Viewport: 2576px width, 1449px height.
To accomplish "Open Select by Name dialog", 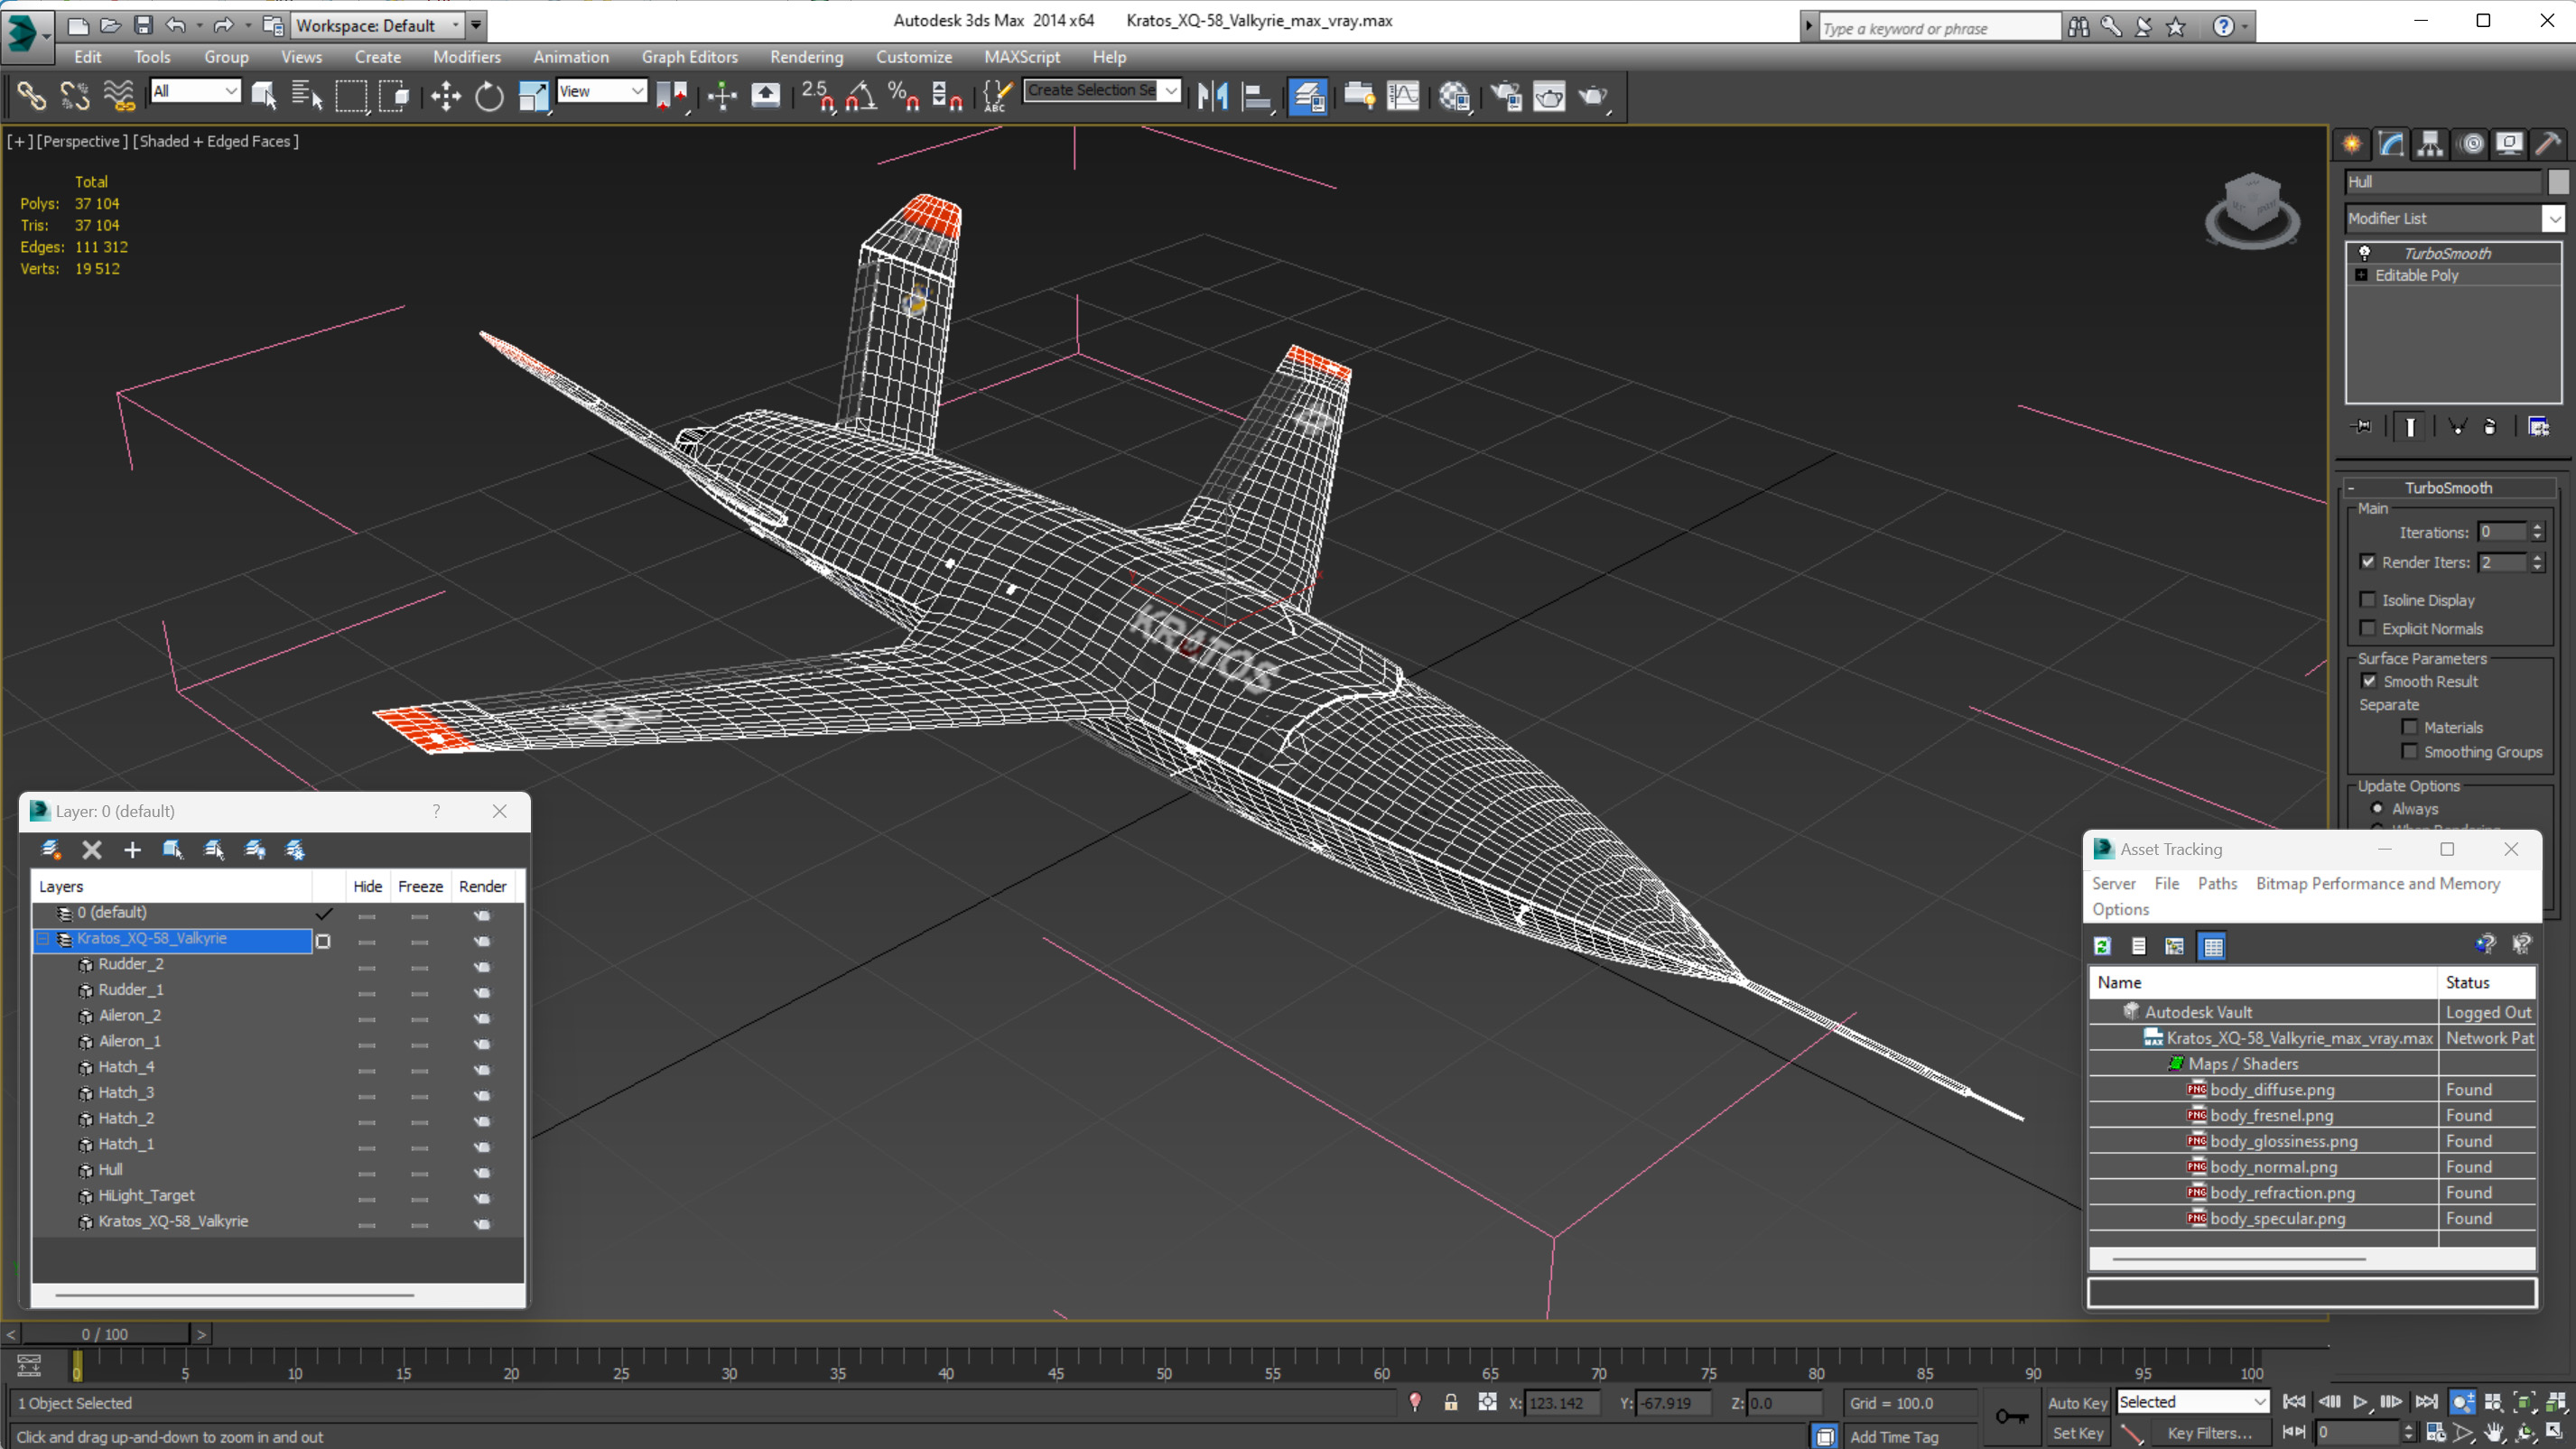I will (307, 97).
